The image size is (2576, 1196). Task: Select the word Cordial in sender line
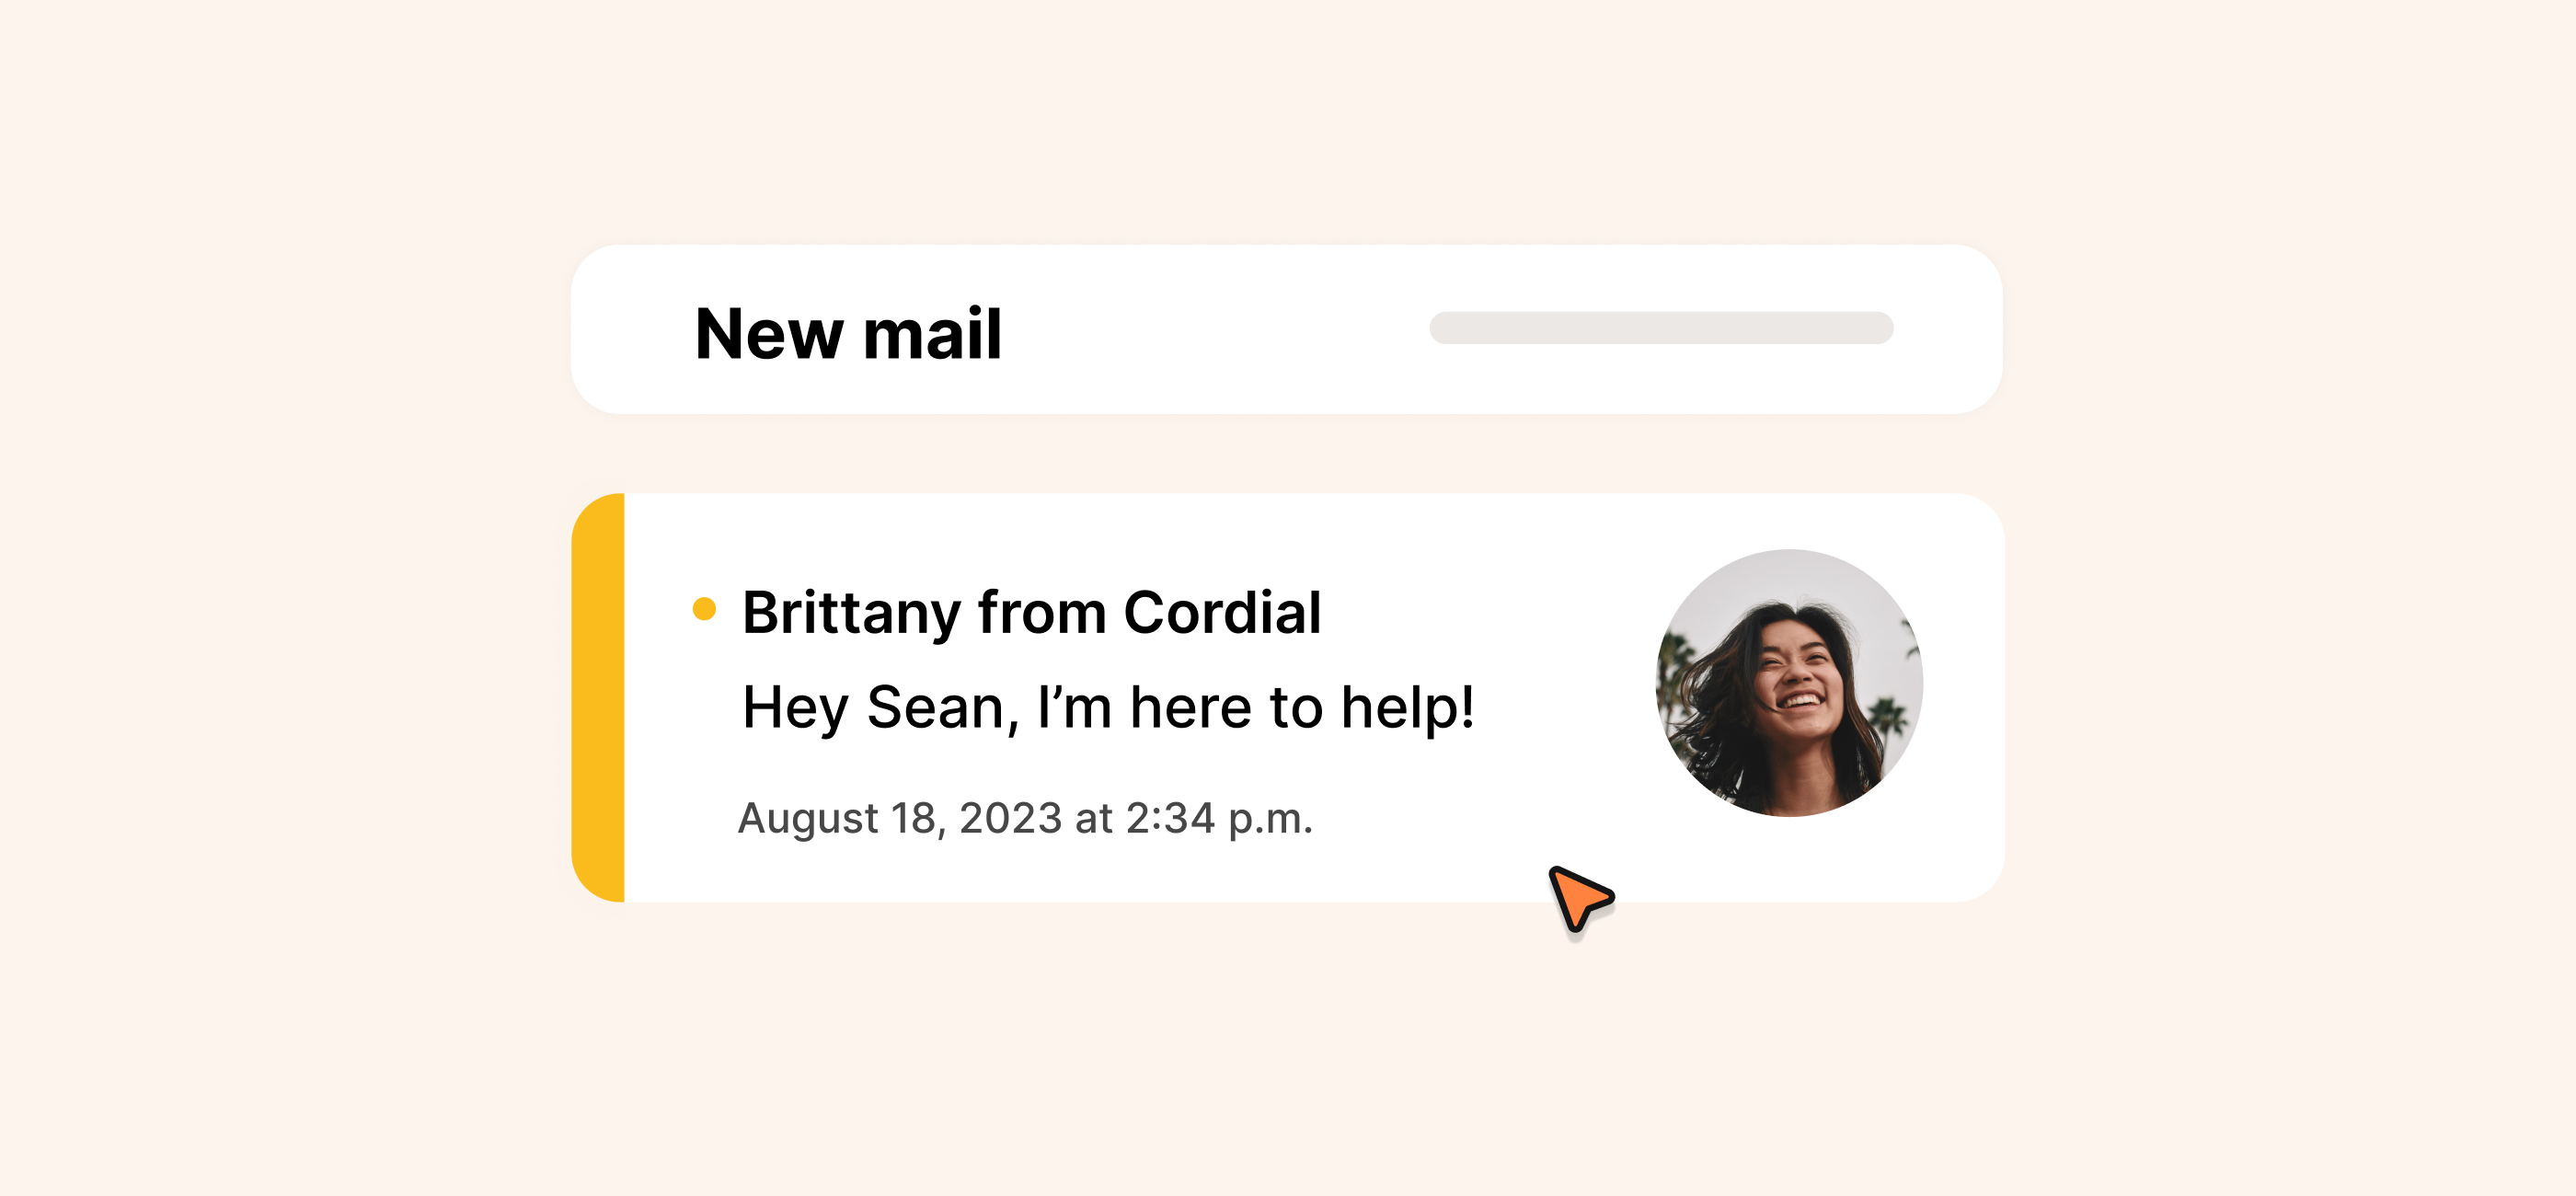1222,612
